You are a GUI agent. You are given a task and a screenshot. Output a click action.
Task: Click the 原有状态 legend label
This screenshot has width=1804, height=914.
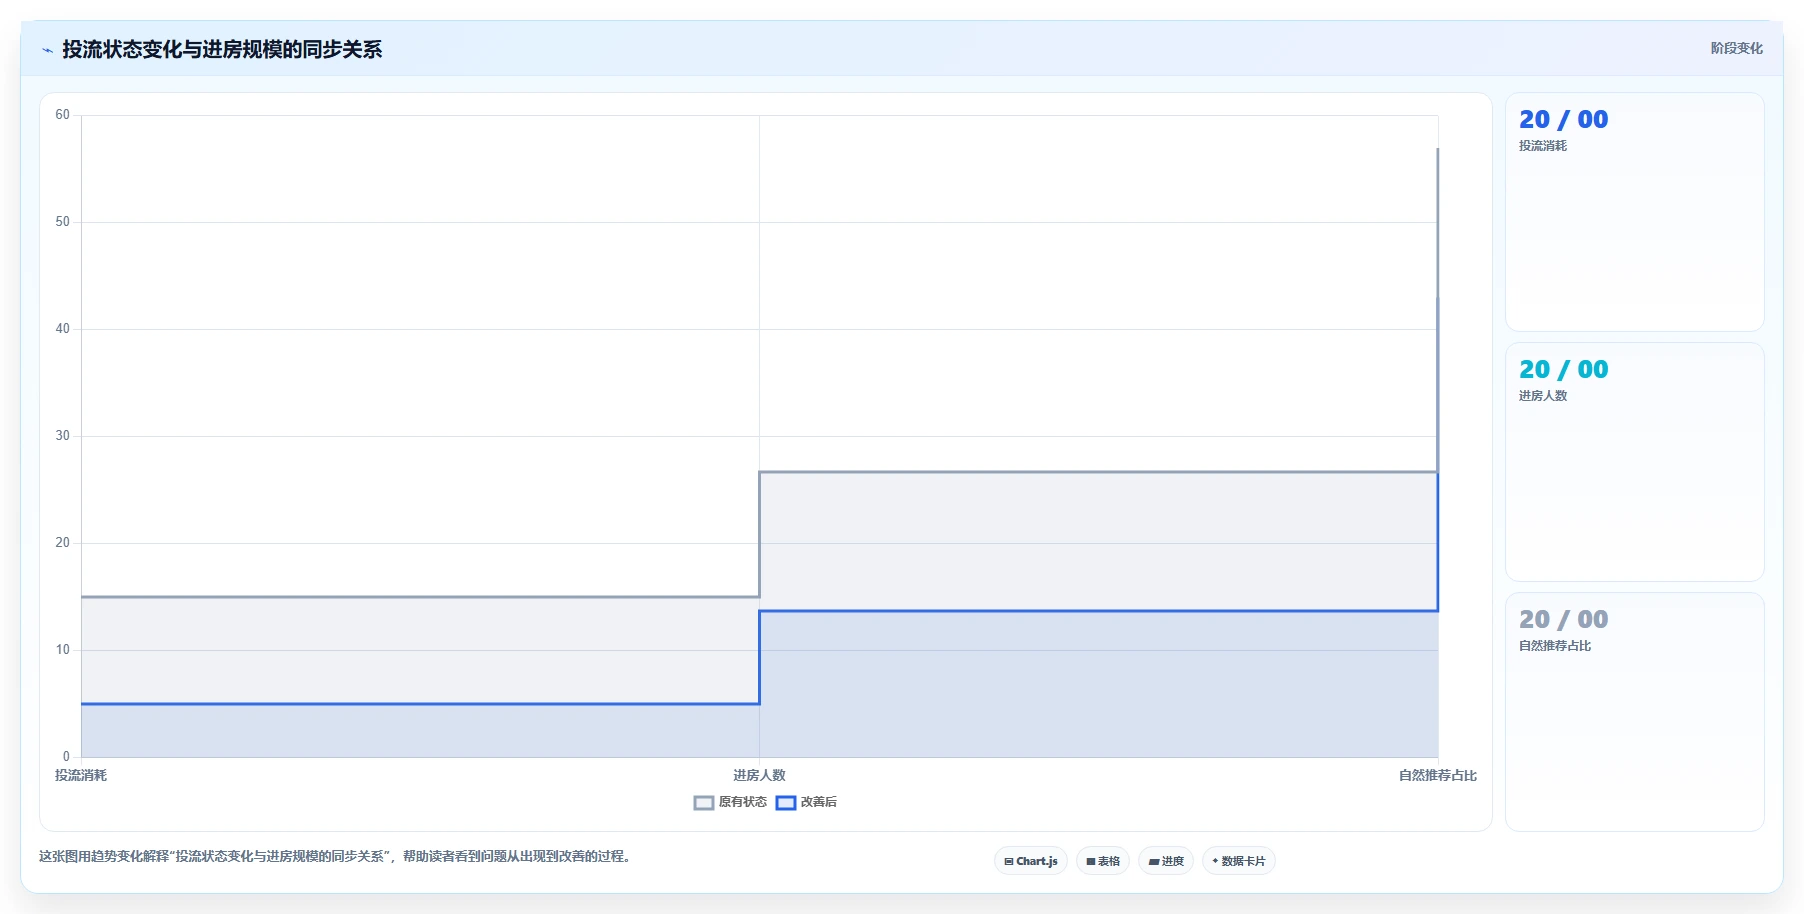tap(743, 802)
